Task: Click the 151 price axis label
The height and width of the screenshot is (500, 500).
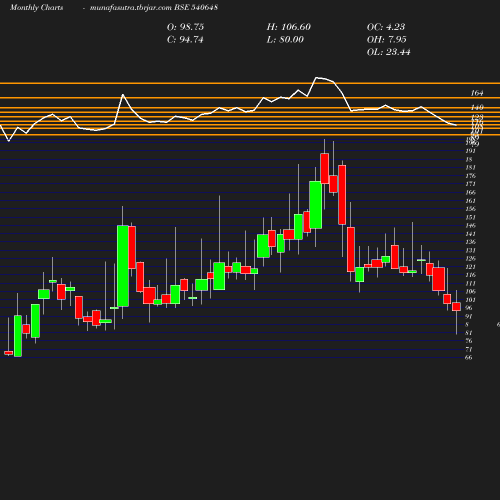Action: click(x=471, y=217)
